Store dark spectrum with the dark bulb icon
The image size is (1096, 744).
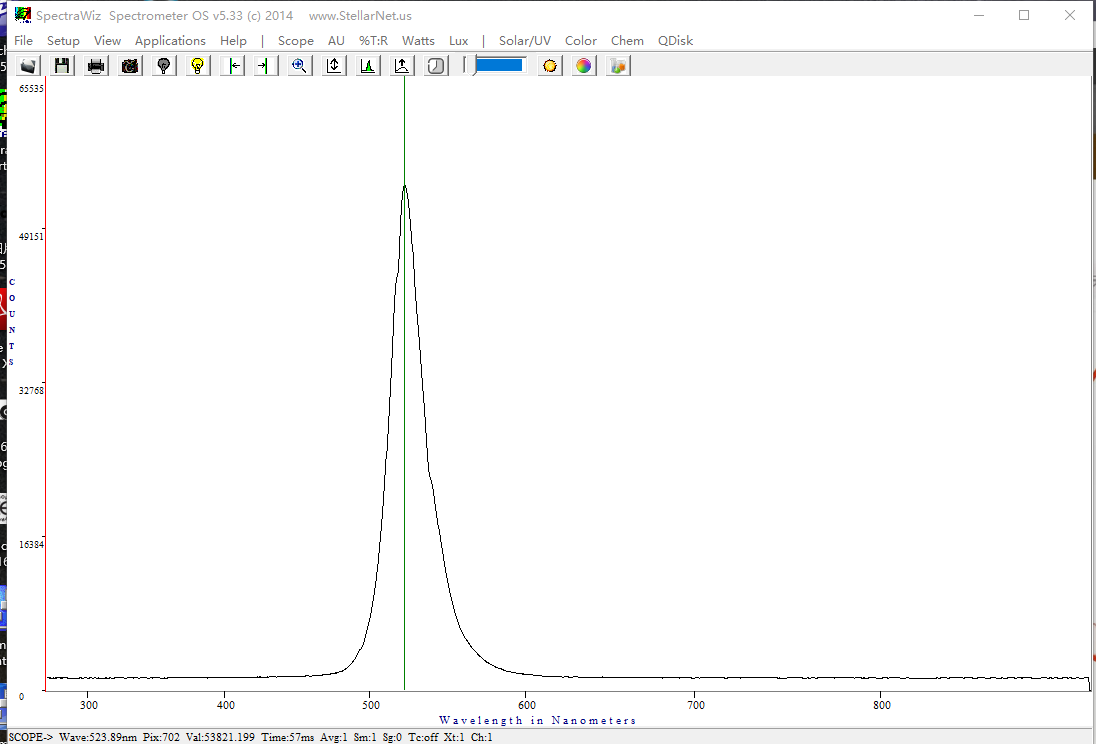pos(164,66)
